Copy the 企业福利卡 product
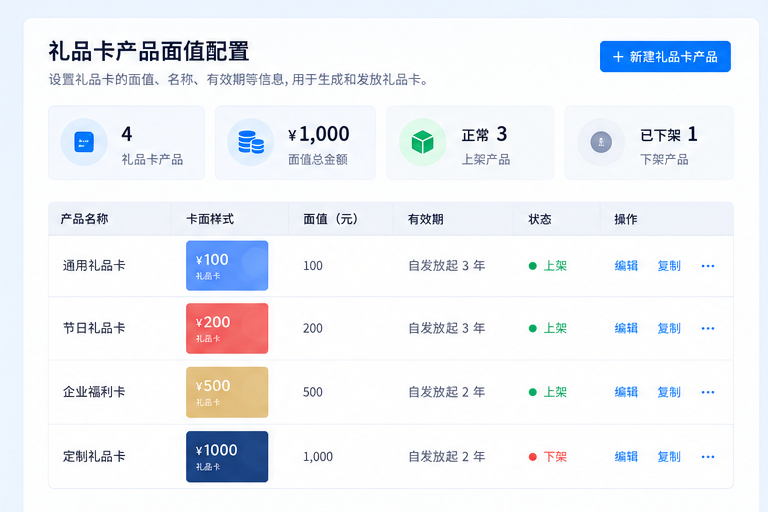The width and height of the screenshot is (768, 512). tap(669, 392)
